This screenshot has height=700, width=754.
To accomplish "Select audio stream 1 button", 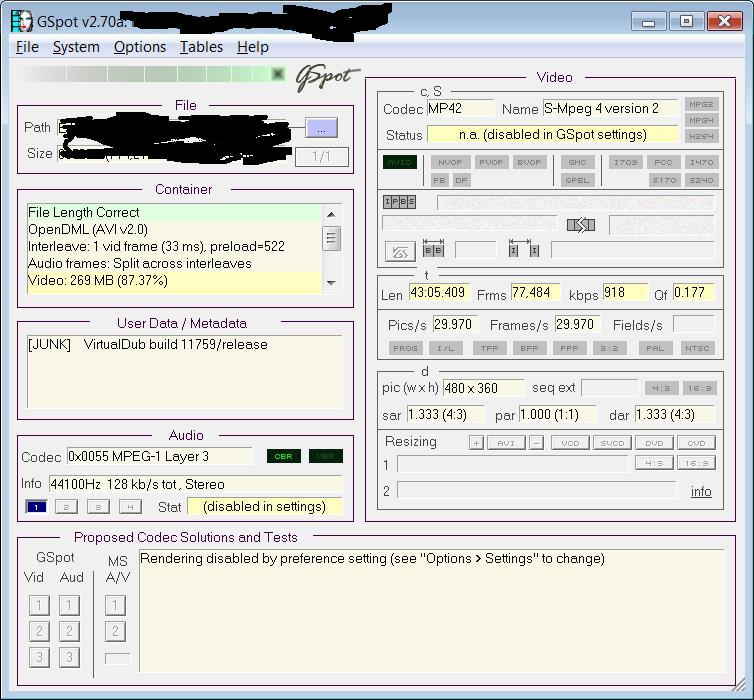I will pos(36,507).
